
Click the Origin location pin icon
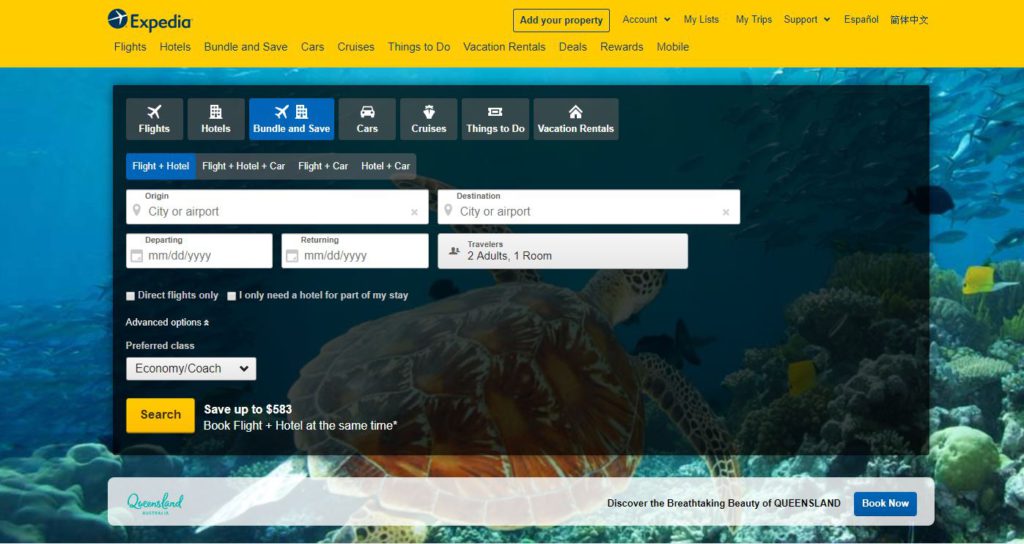[x=136, y=210]
